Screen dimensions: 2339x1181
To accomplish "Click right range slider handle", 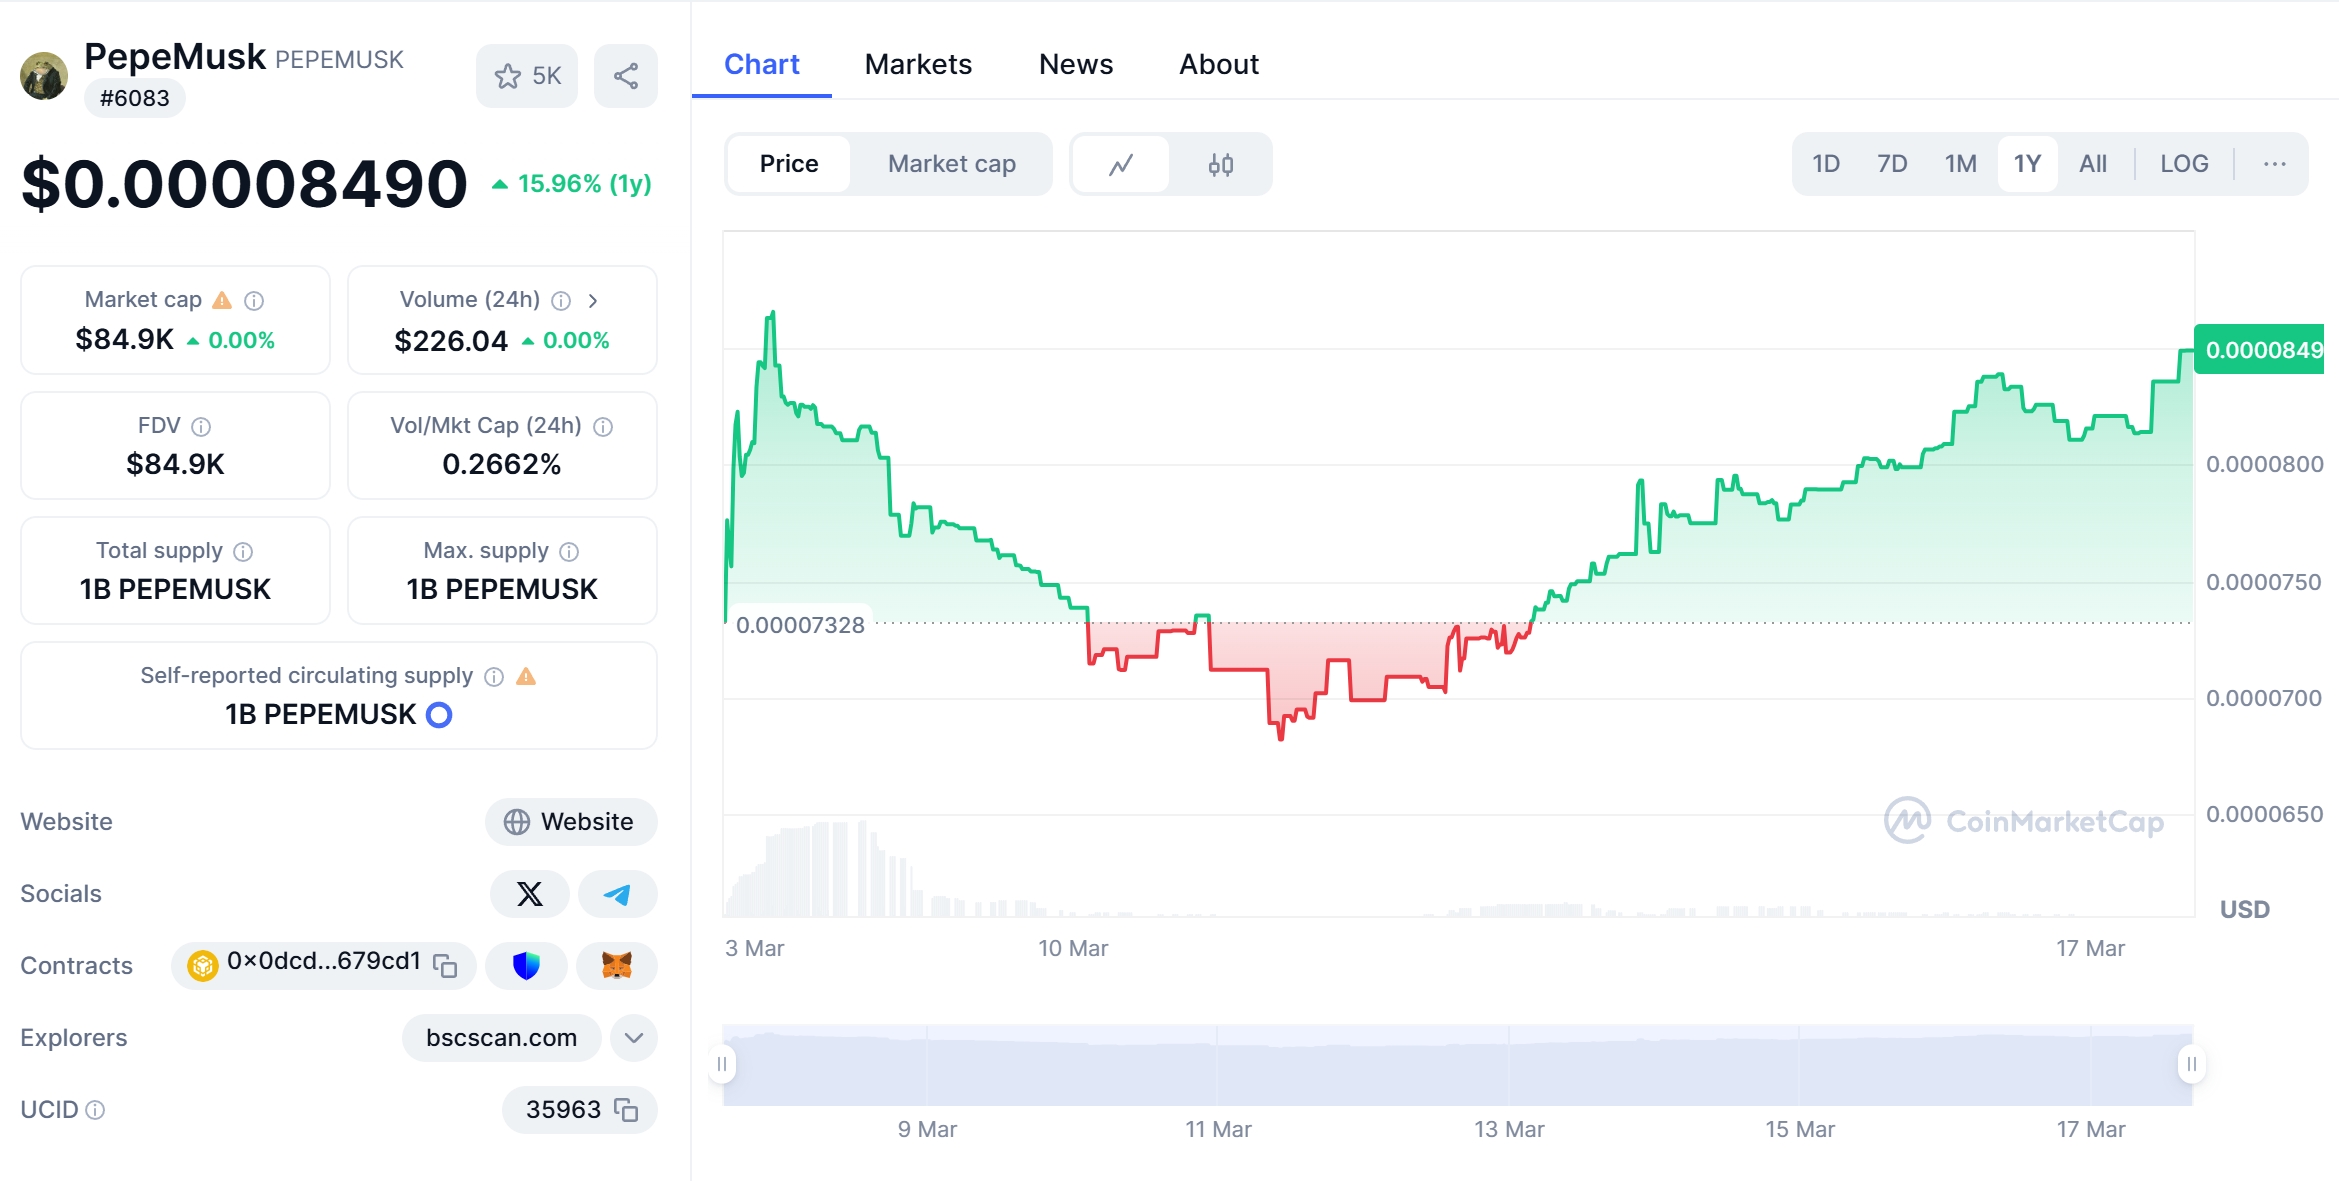I will tap(2191, 1064).
